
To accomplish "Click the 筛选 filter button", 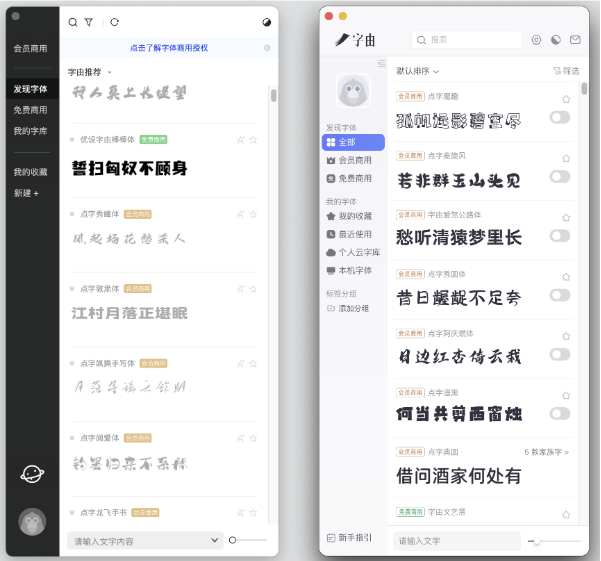I will [x=565, y=71].
